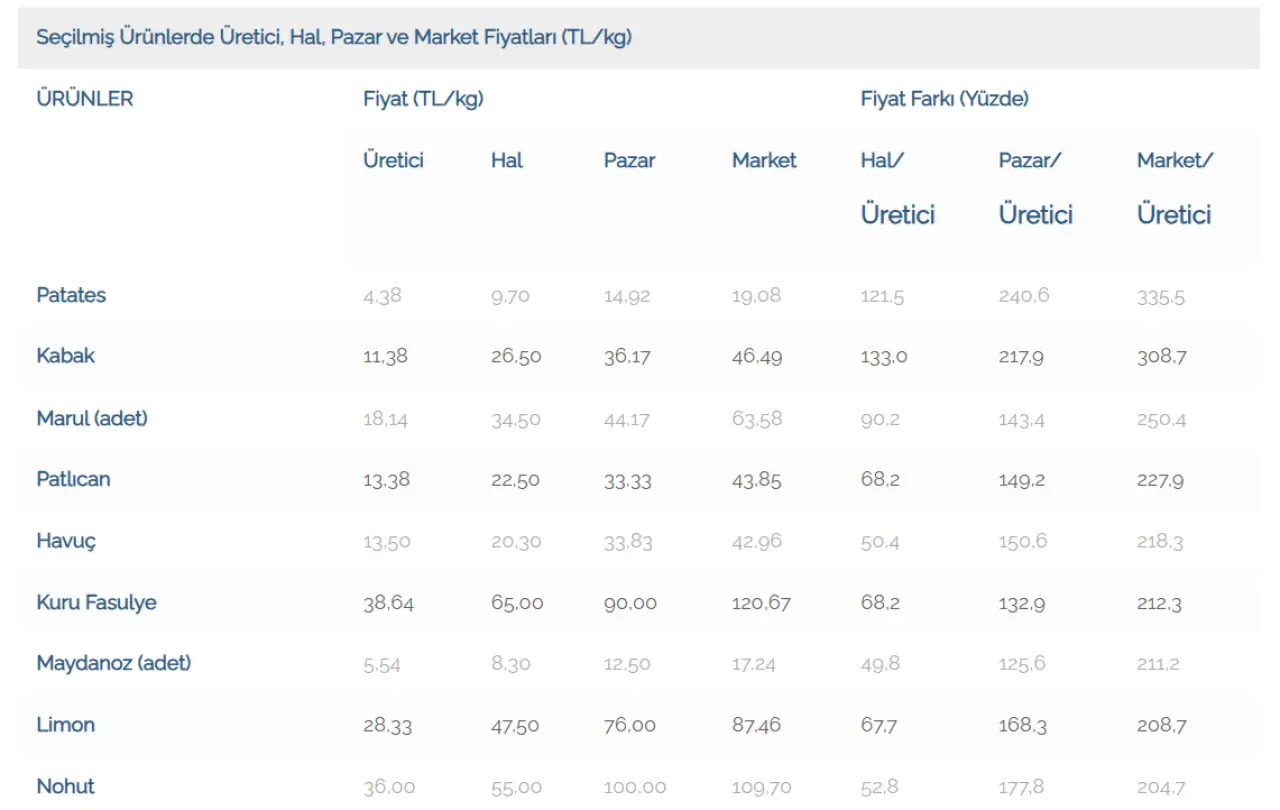Click Kabak Market/Üretici value 308,7

(1161, 357)
